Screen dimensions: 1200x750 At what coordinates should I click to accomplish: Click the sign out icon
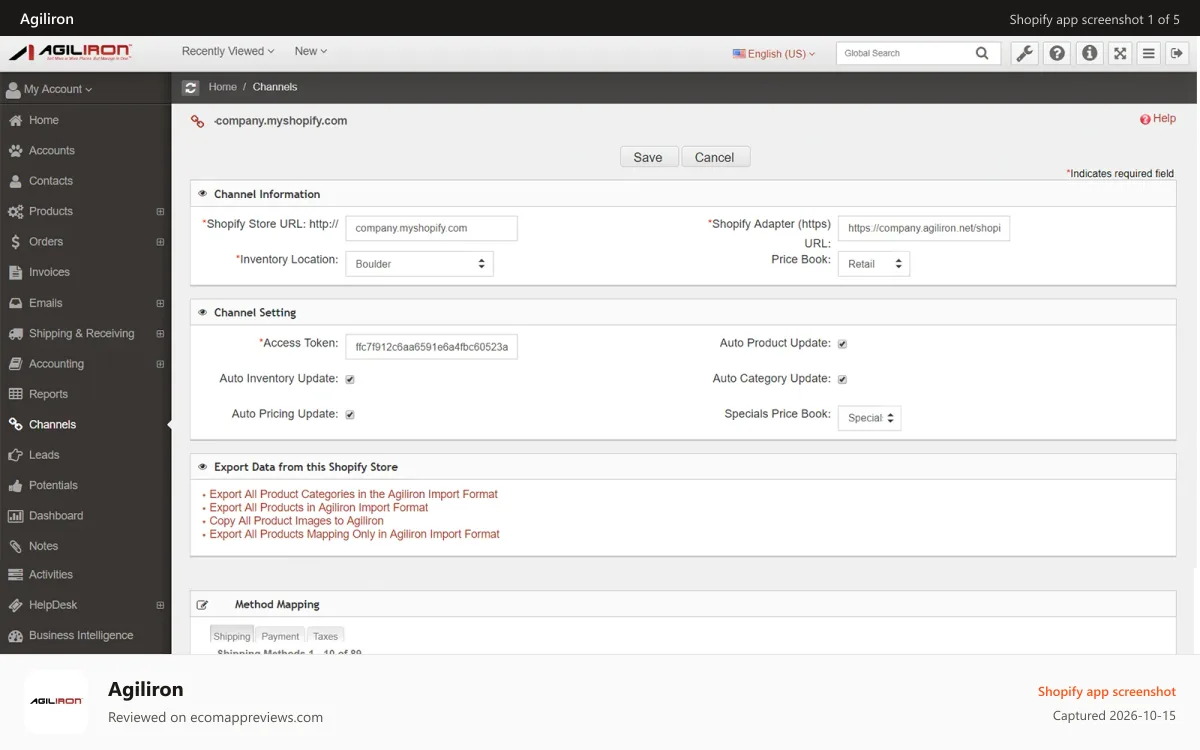point(1176,54)
